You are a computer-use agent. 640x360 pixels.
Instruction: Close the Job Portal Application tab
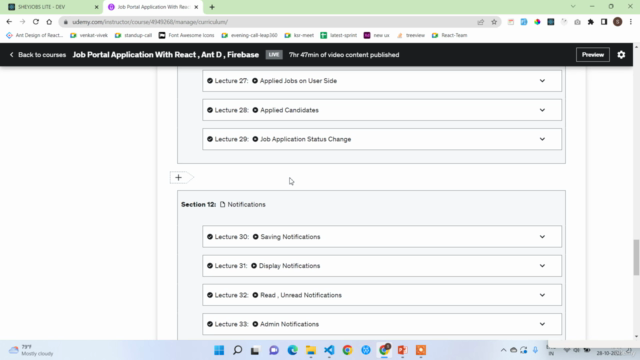[196, 7]
